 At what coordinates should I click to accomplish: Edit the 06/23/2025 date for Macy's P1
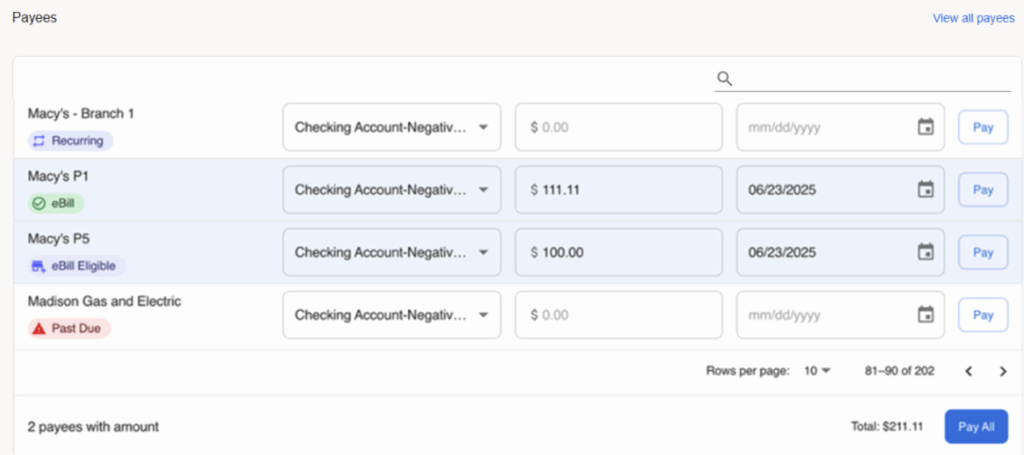[x=840, y=190]
